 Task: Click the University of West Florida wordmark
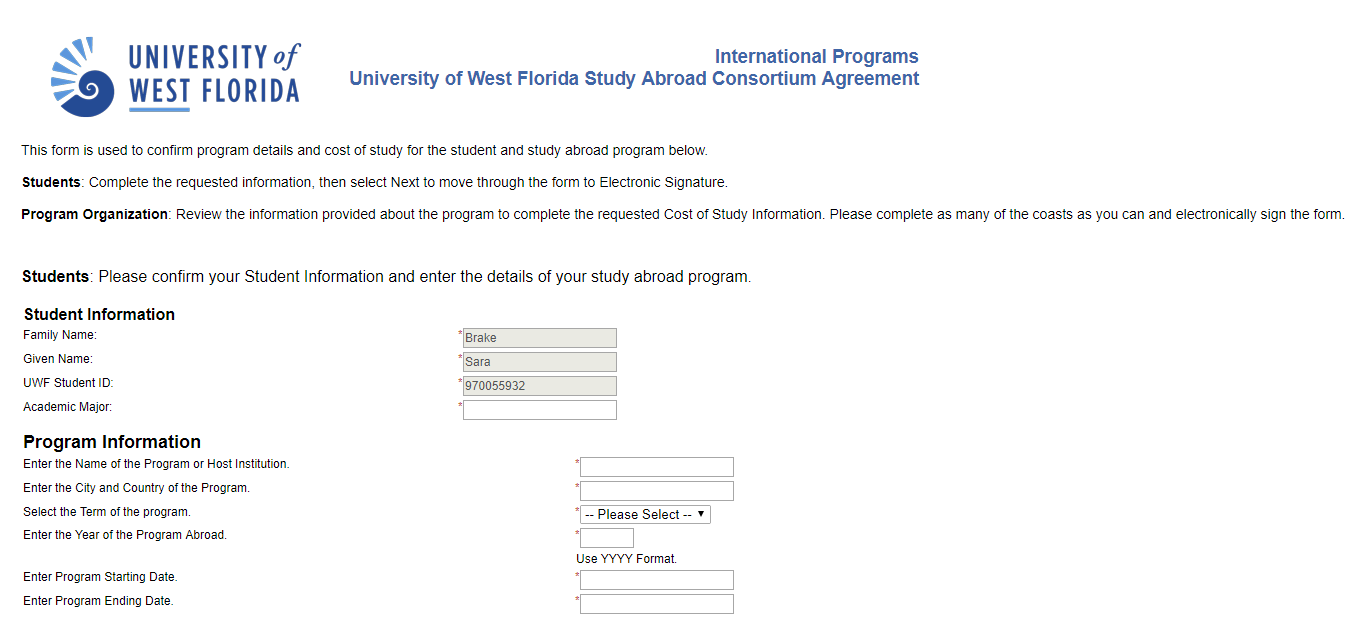click(x=214, y=76)
